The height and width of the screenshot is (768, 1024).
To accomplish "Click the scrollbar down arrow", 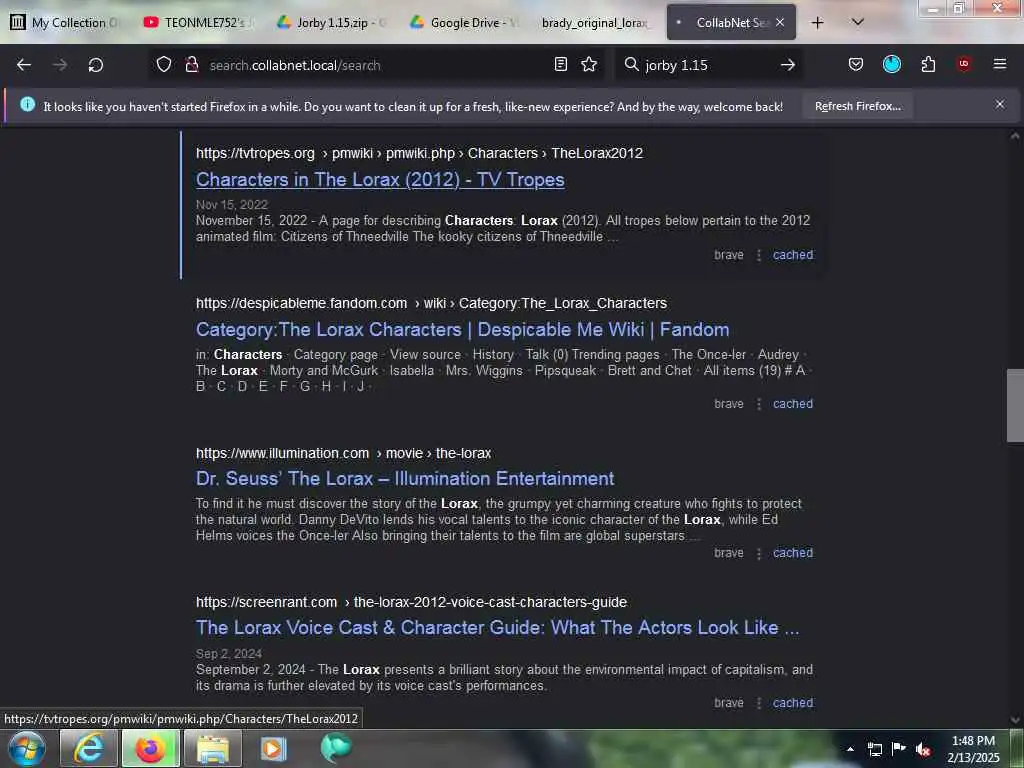I will tap(1015, 720).
